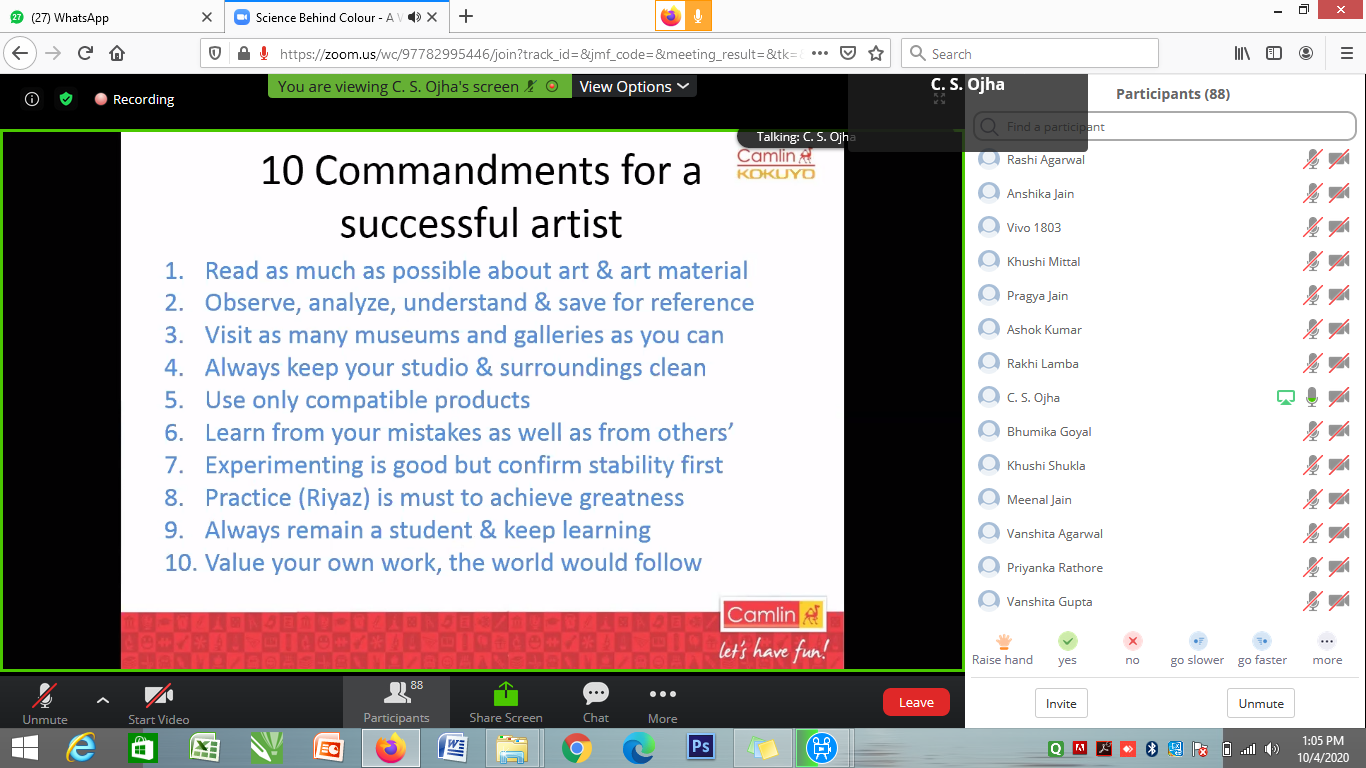The width and height of the screenshot is (1366, 768).
Task: Open the meeting info icon near Recording
Action: tap(32, 99)
